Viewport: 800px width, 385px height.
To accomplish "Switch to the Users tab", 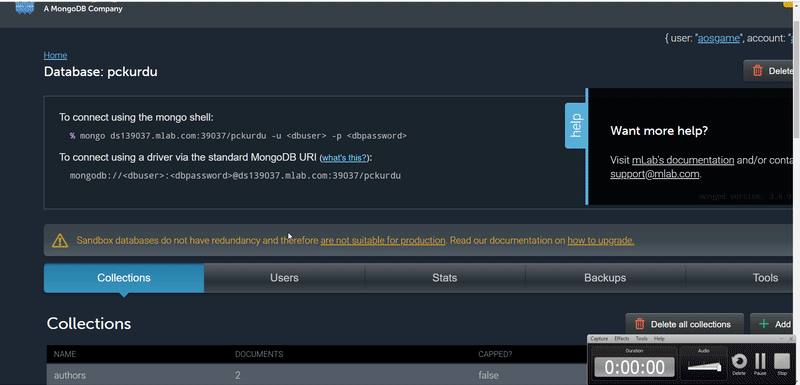I will point(284,278).
